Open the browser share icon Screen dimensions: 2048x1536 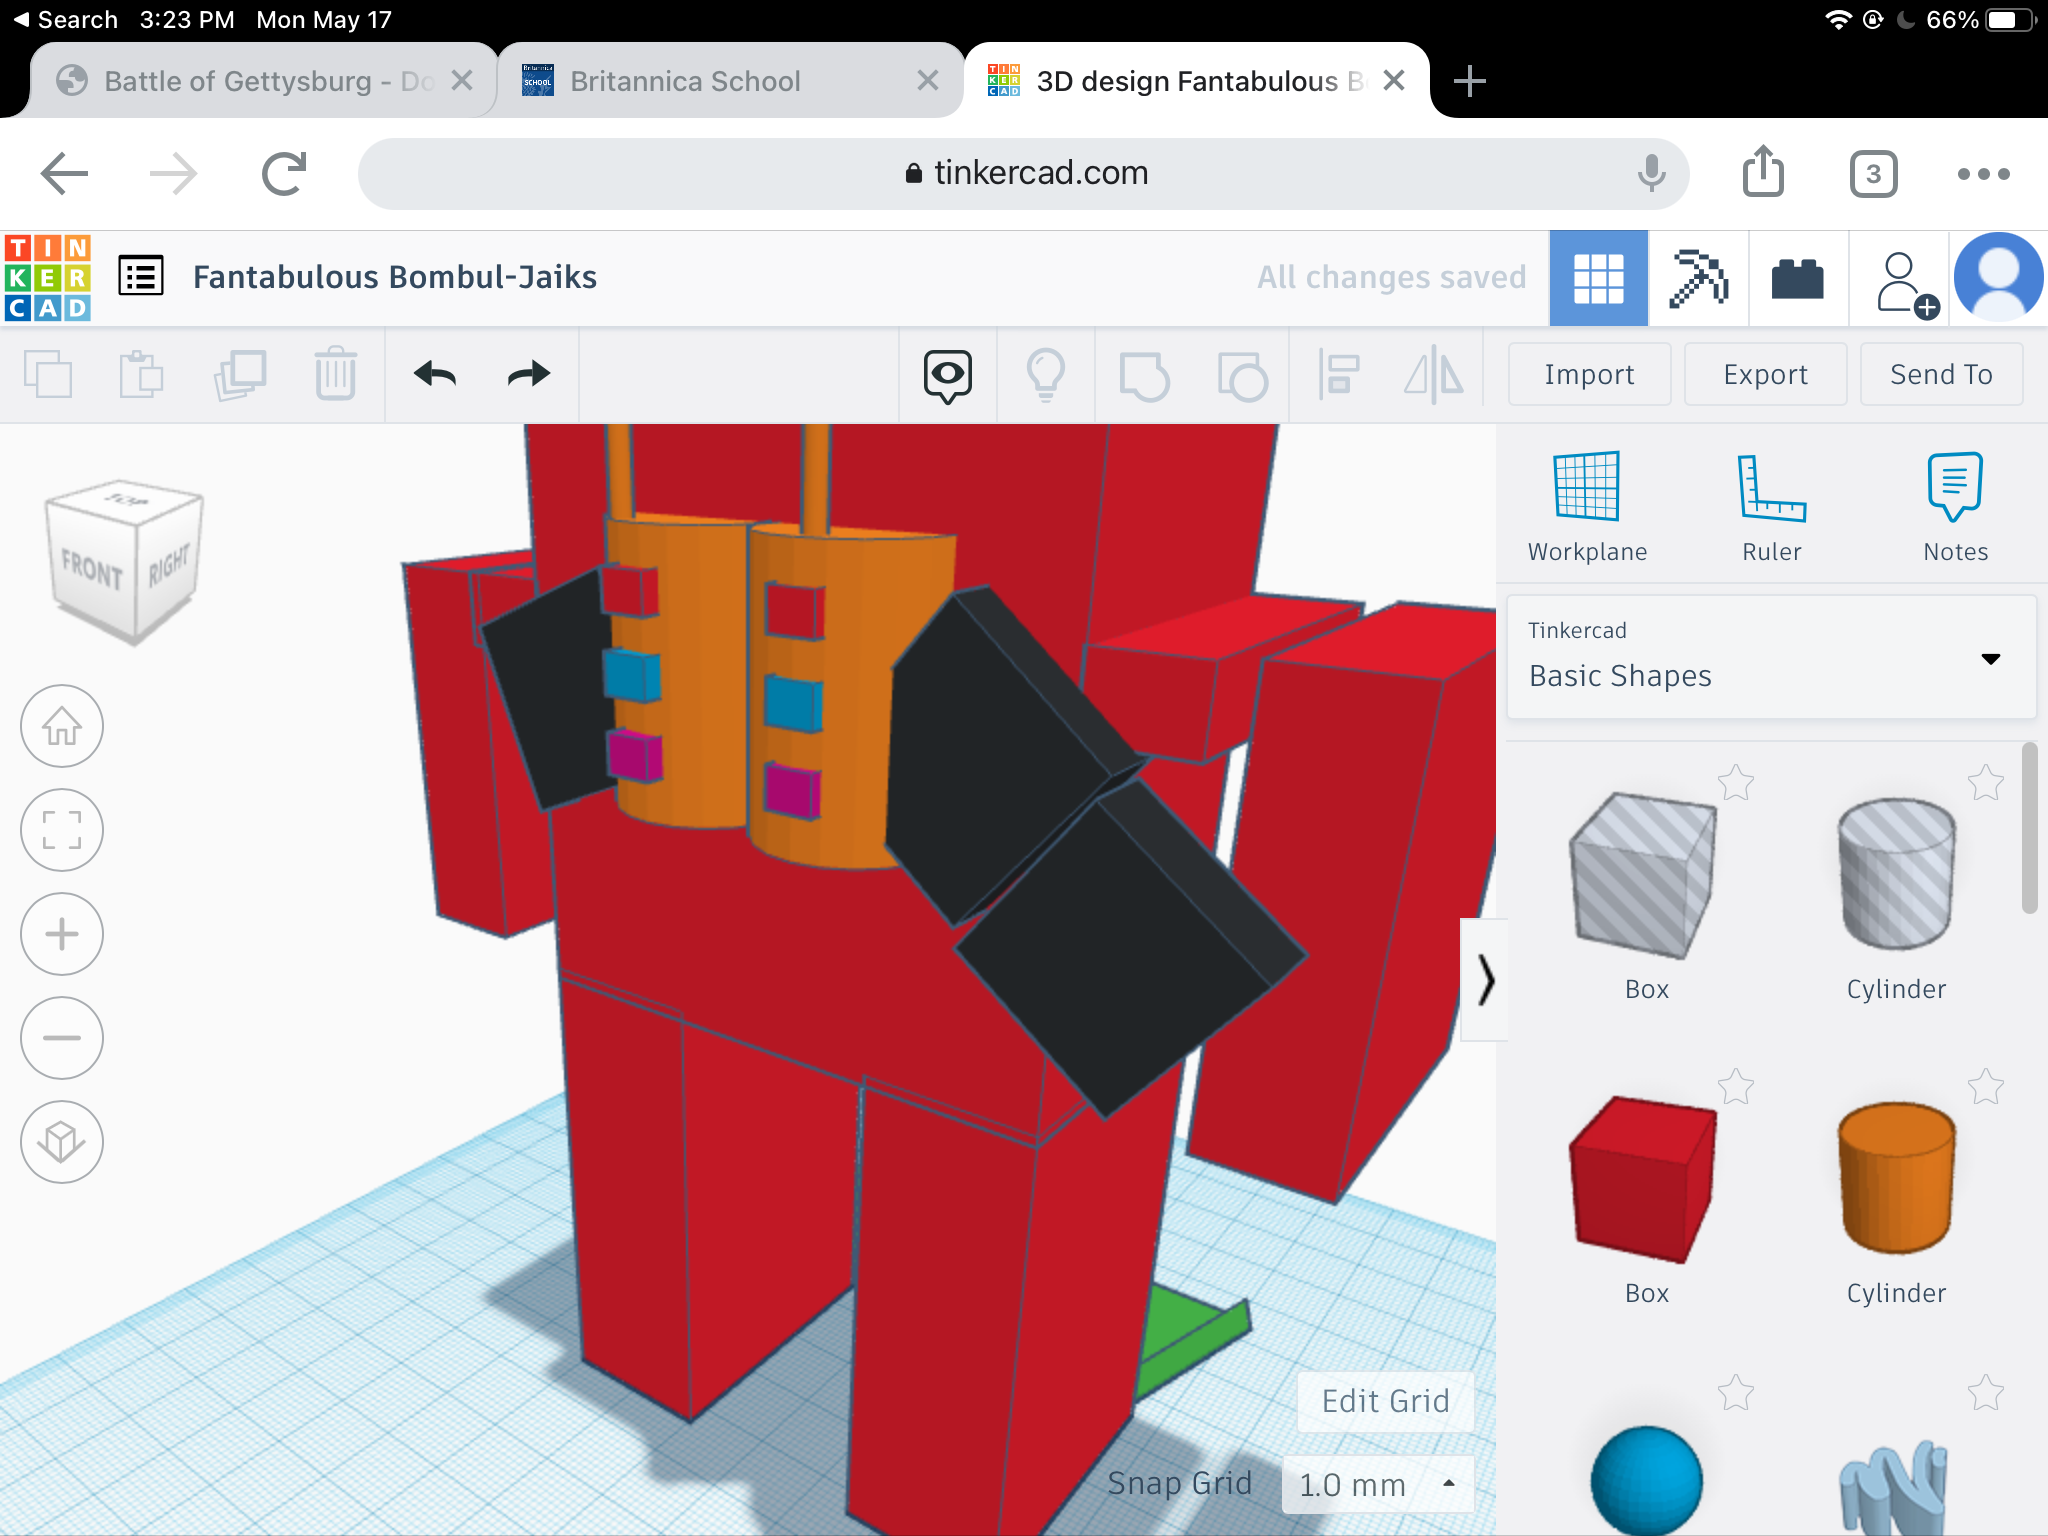click(x=1763, y=172)
